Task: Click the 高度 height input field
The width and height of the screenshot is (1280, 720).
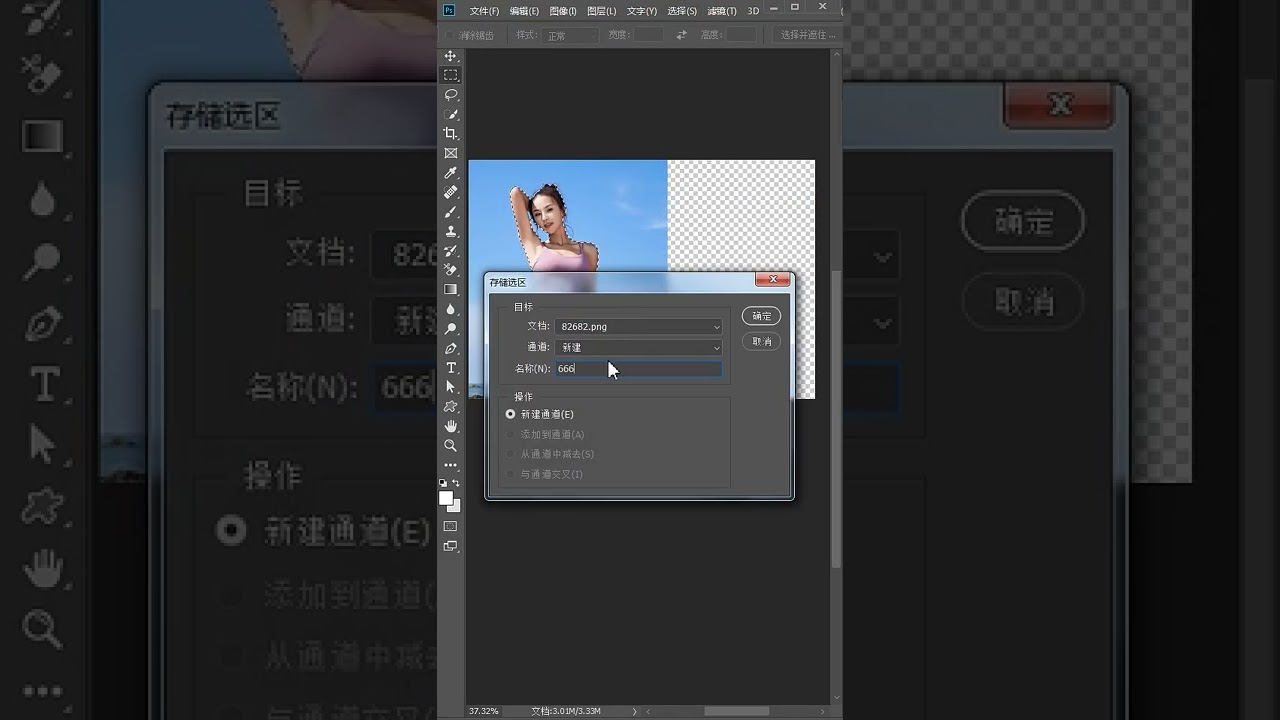Action: pos(741,35)
